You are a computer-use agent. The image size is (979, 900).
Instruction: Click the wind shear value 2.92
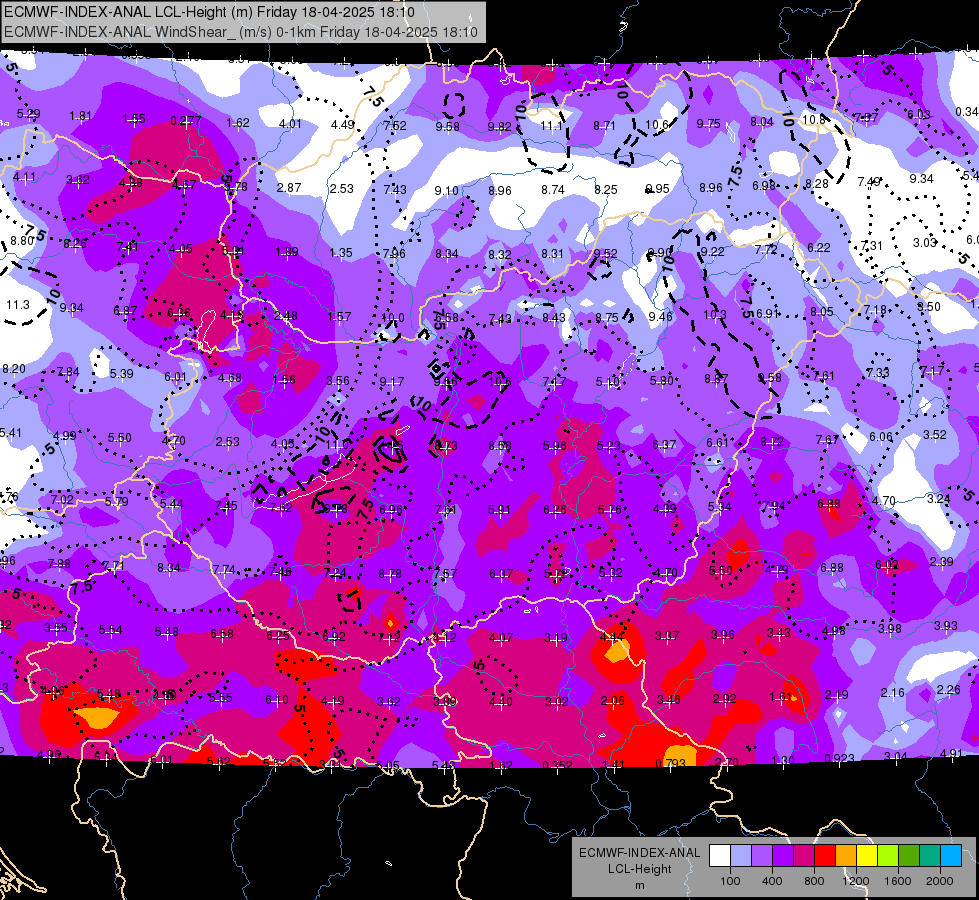pos(725,699)
